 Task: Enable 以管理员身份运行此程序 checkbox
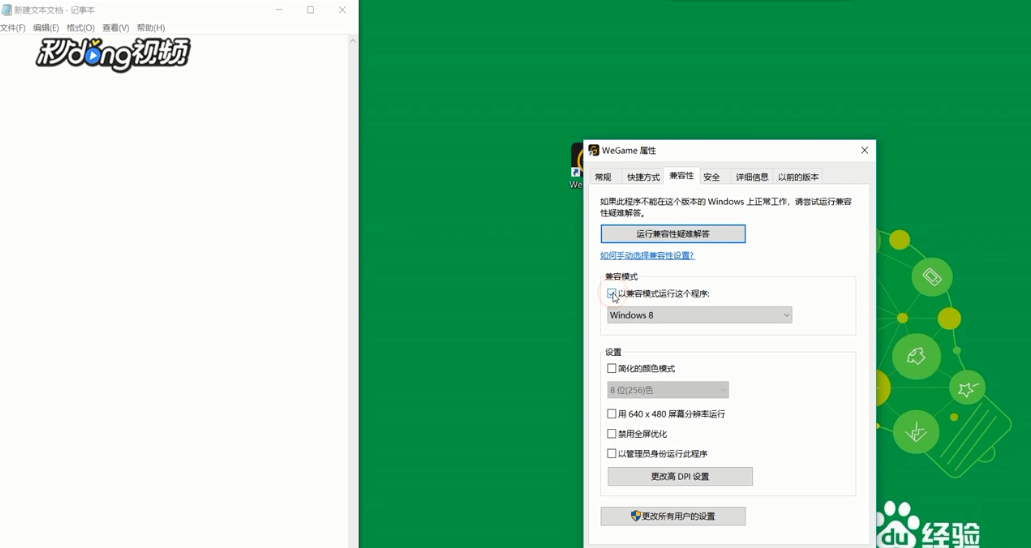(611, 453)
